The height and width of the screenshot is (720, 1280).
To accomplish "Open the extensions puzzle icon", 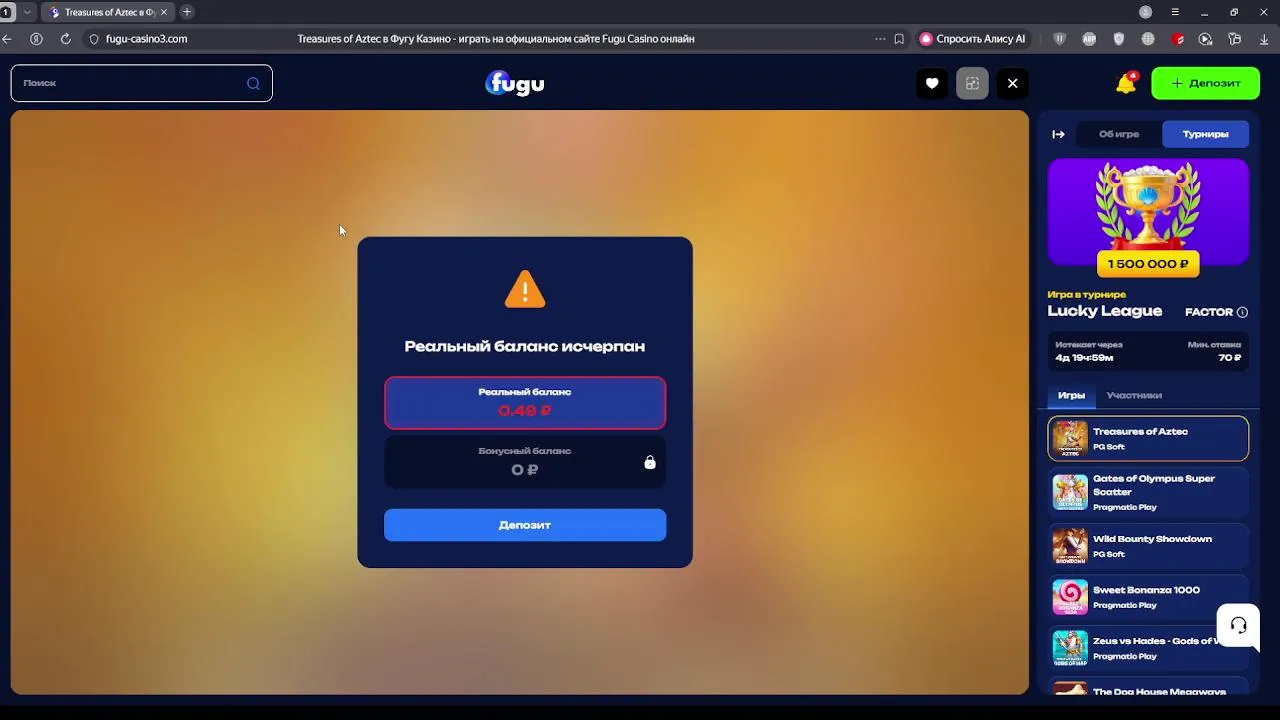I will tap(1234, 39).
